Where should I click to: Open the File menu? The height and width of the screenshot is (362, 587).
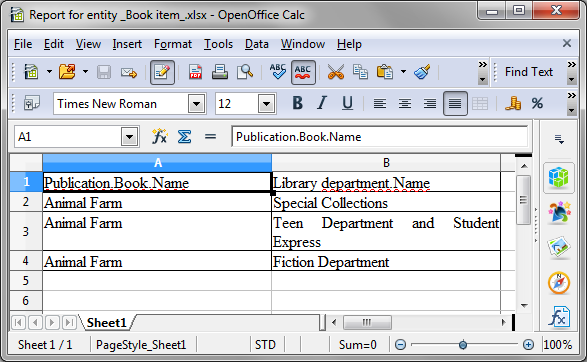point(23,44)
